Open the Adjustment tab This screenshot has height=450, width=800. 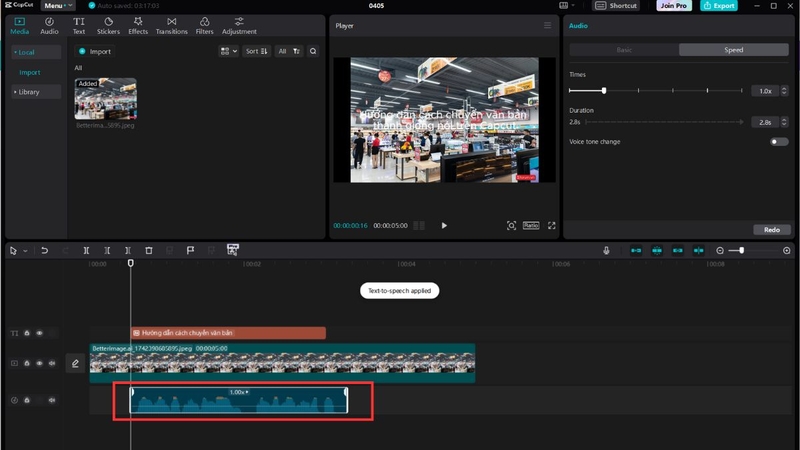239,26
